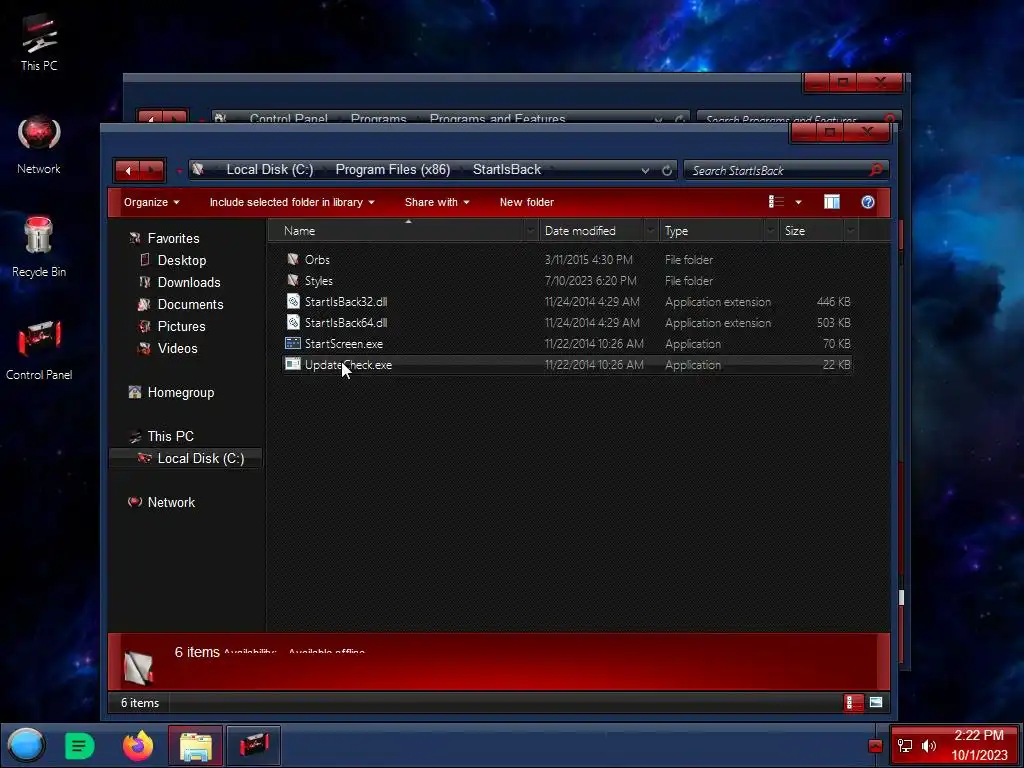
Task: Open the network icon in system tray
Action: (904, 746)
